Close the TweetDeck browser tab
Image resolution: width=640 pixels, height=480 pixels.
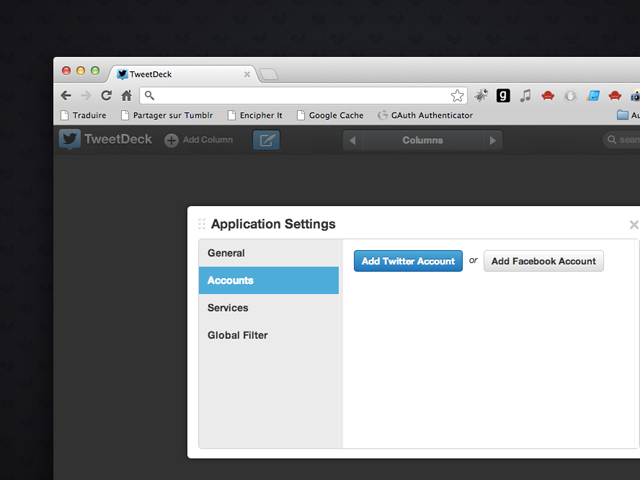(247, 74)
